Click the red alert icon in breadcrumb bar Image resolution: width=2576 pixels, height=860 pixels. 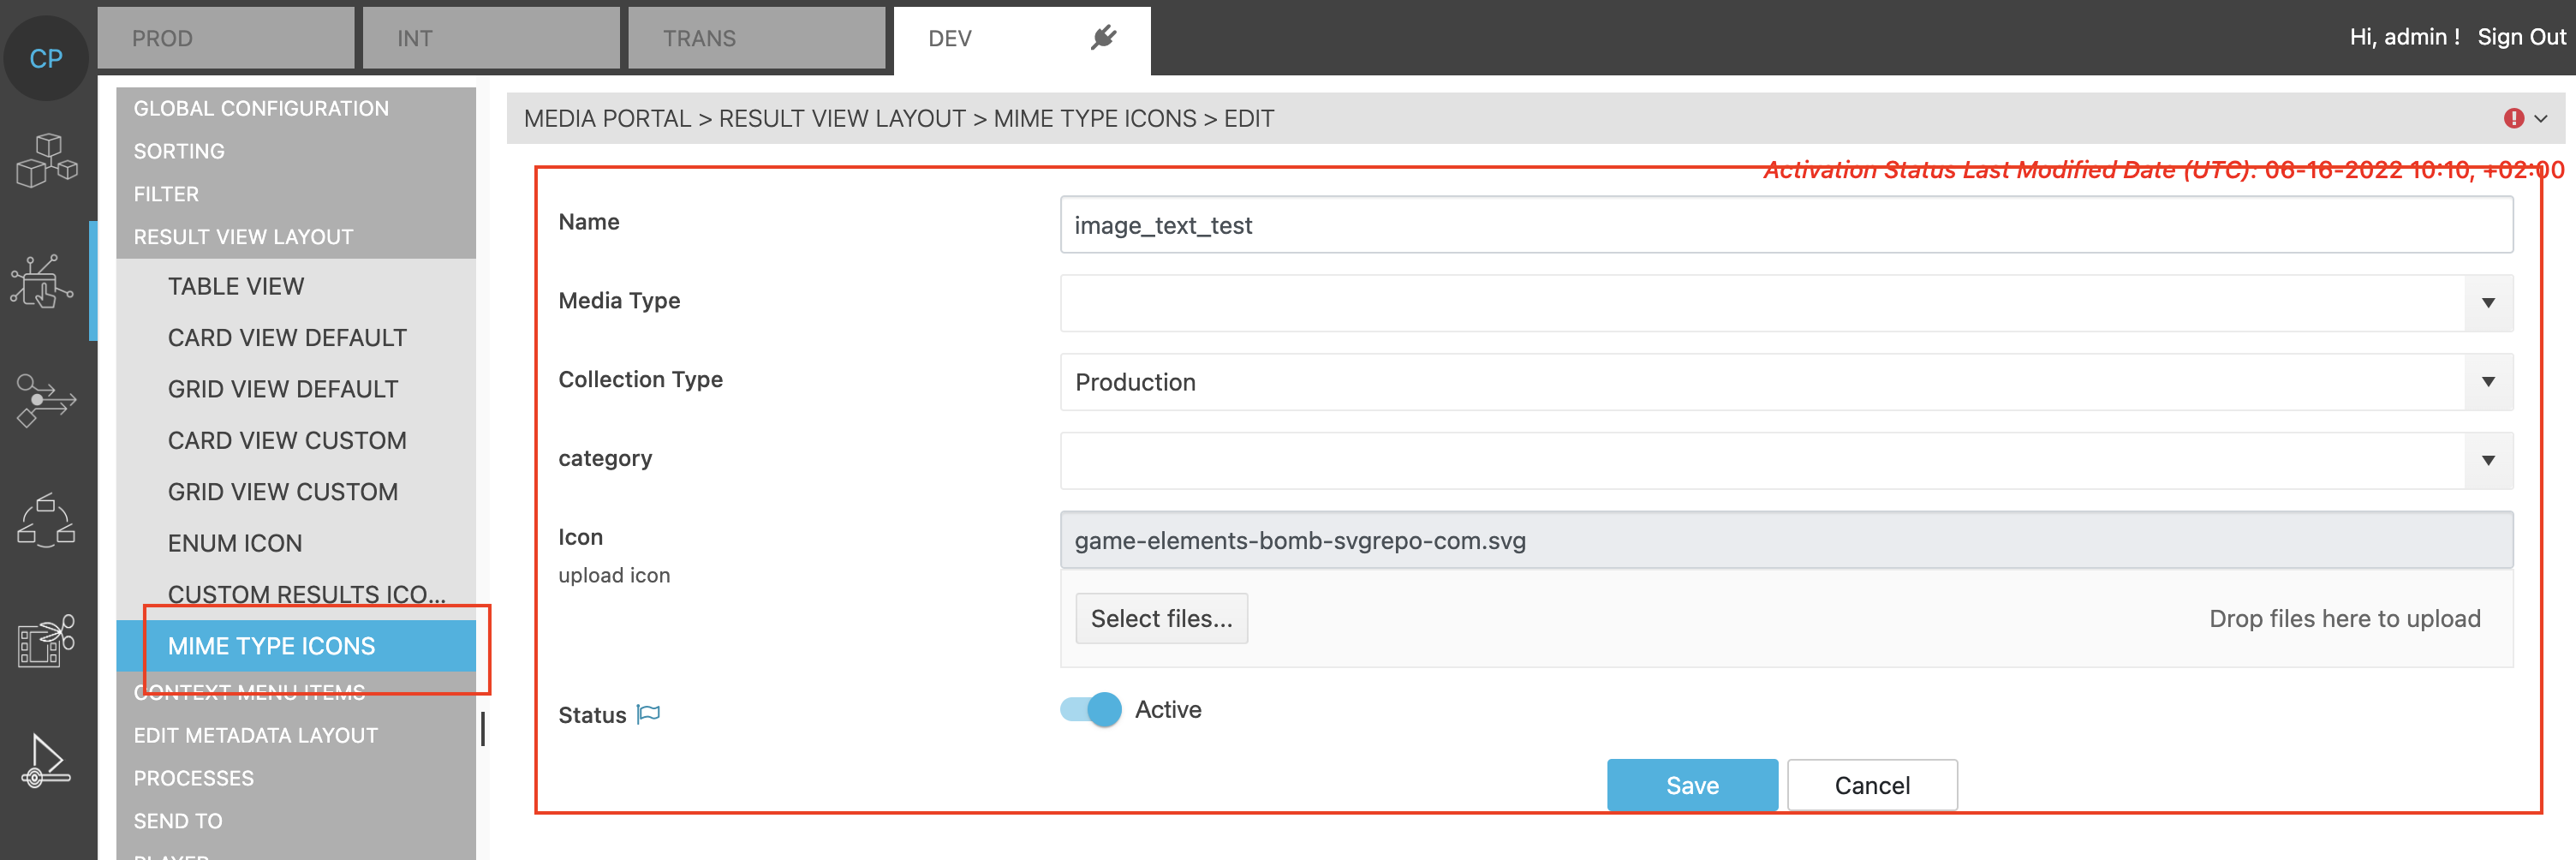pos(2513,118)
